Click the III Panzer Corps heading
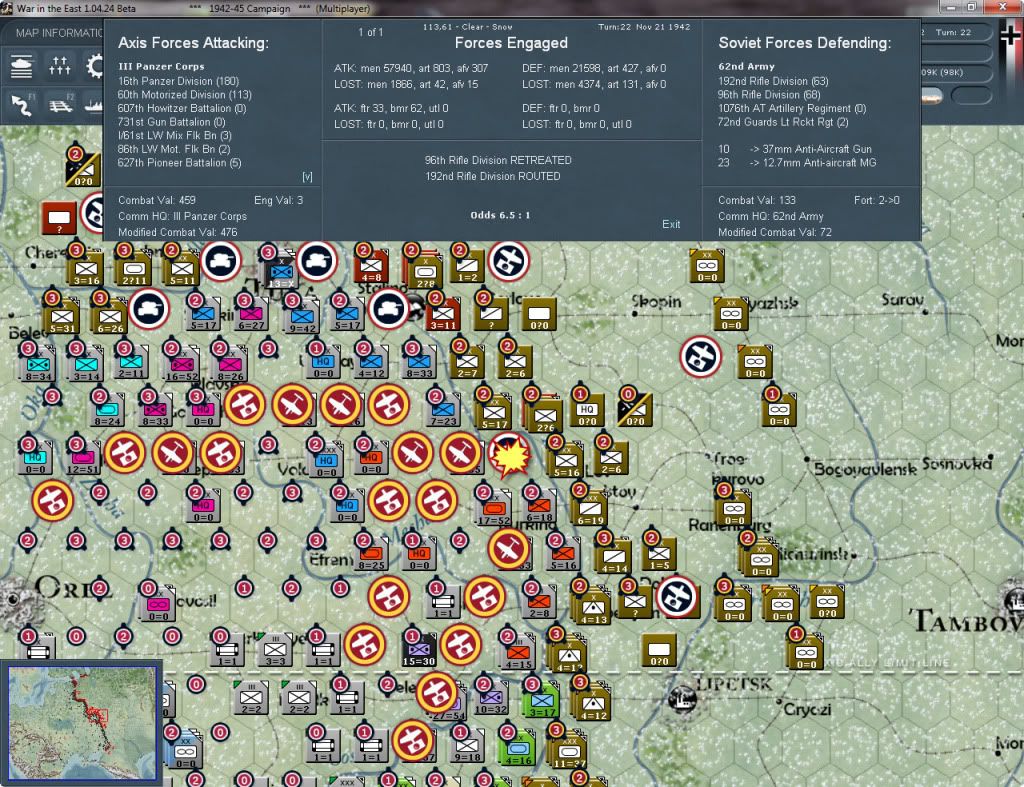Image resolution: width=1024 pixels, height=787 pixels. [x=161, y=66]
